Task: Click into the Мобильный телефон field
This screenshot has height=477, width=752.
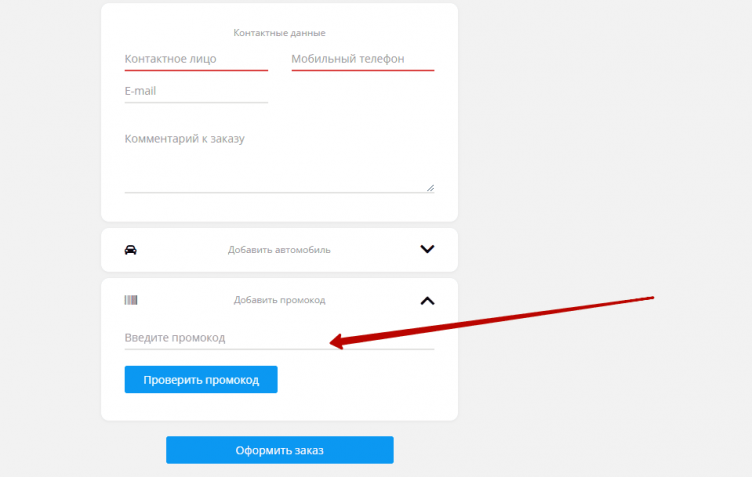Action: [362, 59]
